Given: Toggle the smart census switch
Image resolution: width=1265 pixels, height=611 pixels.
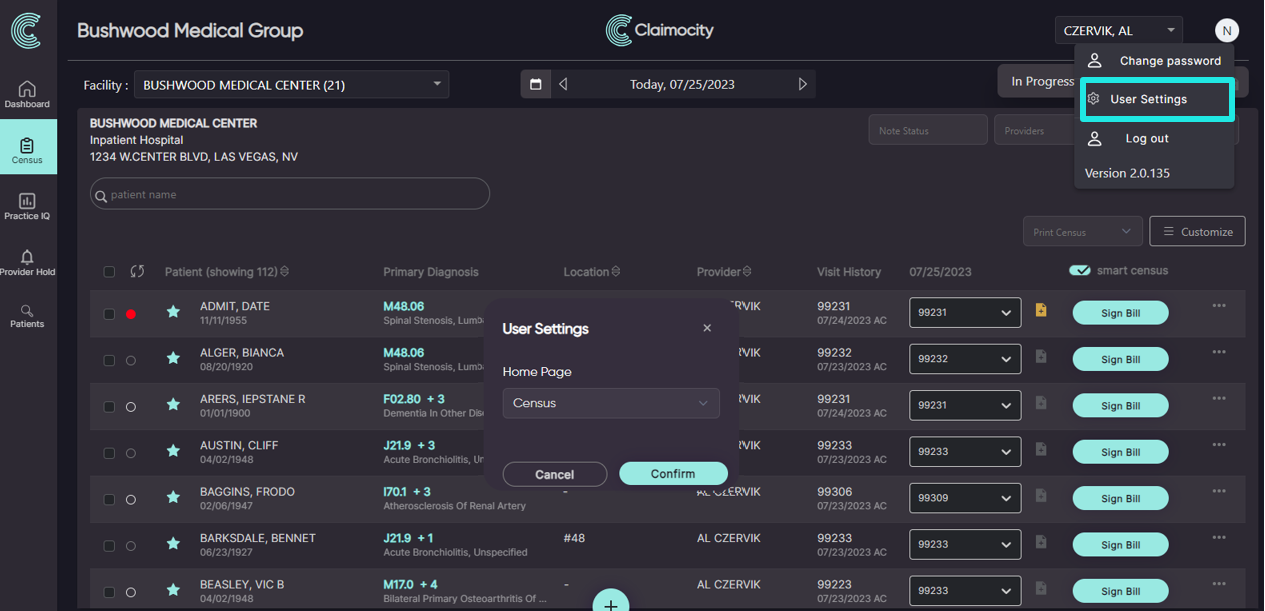Looking at the screenshot, I should [x=1080, y=271].
